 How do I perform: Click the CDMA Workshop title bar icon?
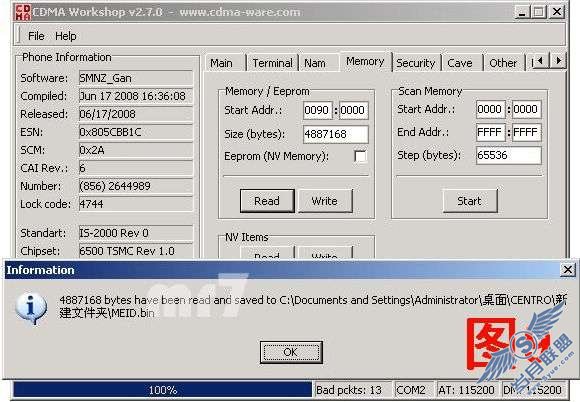click(x=22, y=12)
